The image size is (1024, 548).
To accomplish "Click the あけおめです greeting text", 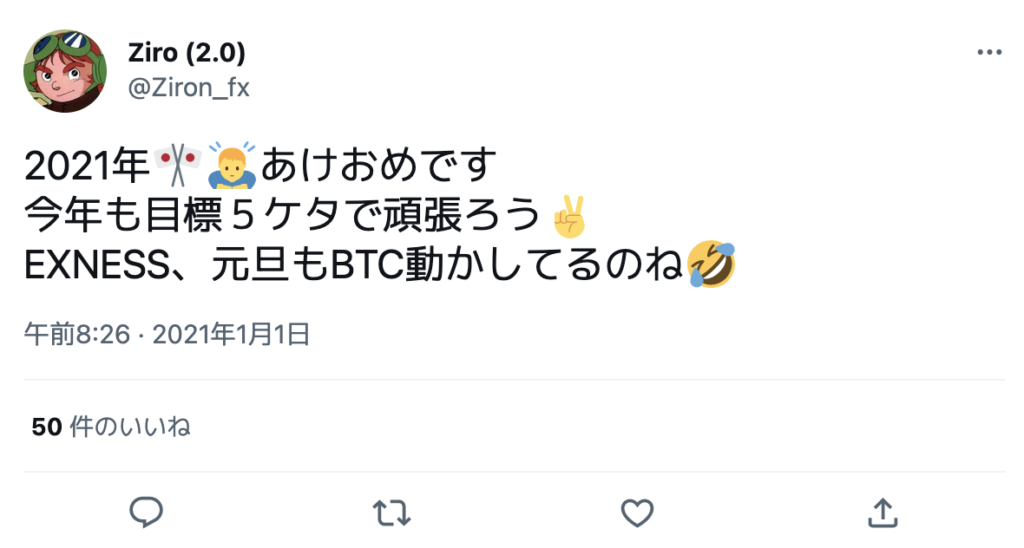I will tap(379, 165).
